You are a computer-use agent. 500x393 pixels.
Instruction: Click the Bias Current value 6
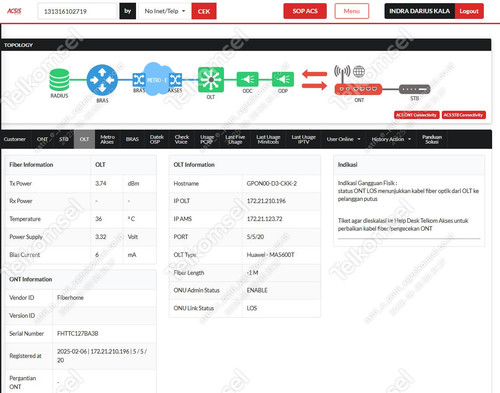point(97,255)
